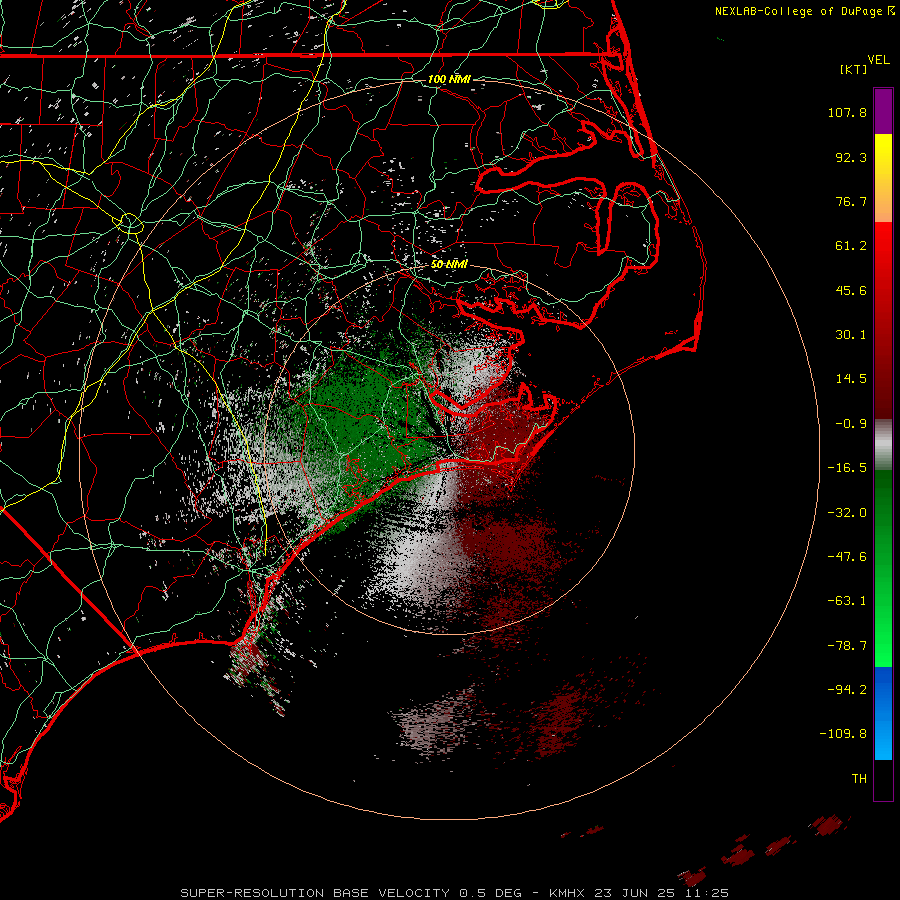This screenshot has height=900, width=900.
Task: Pick the -78.7 scale value
Action: pos(847,646)
